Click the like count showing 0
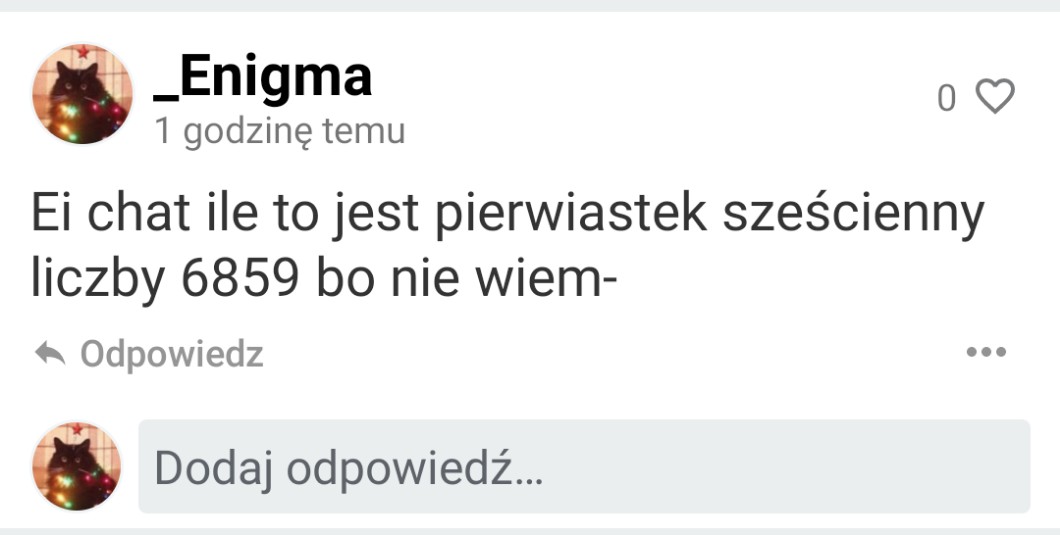This screenshot has height=535, width=1060. pyautogui.click(x=946, y=99)
